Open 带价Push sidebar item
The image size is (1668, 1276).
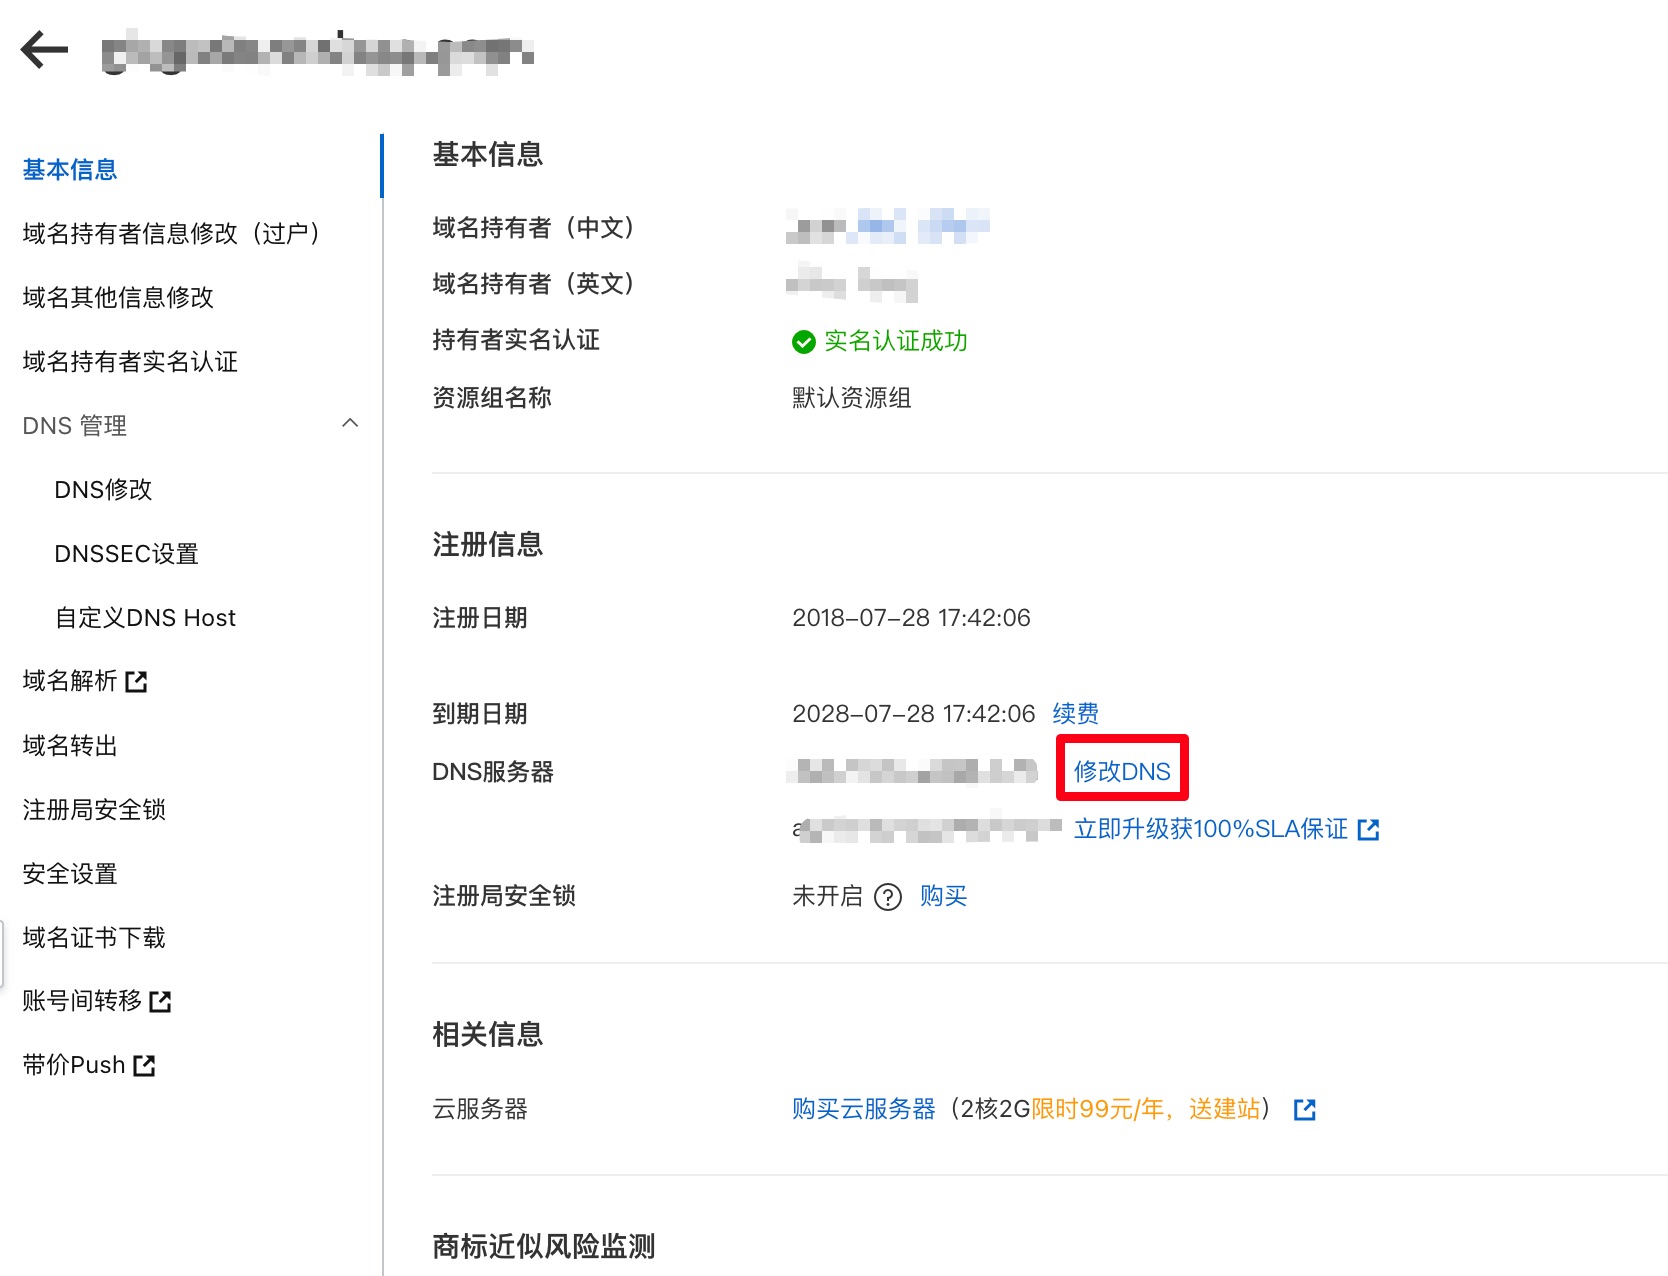coord(74,1065)
